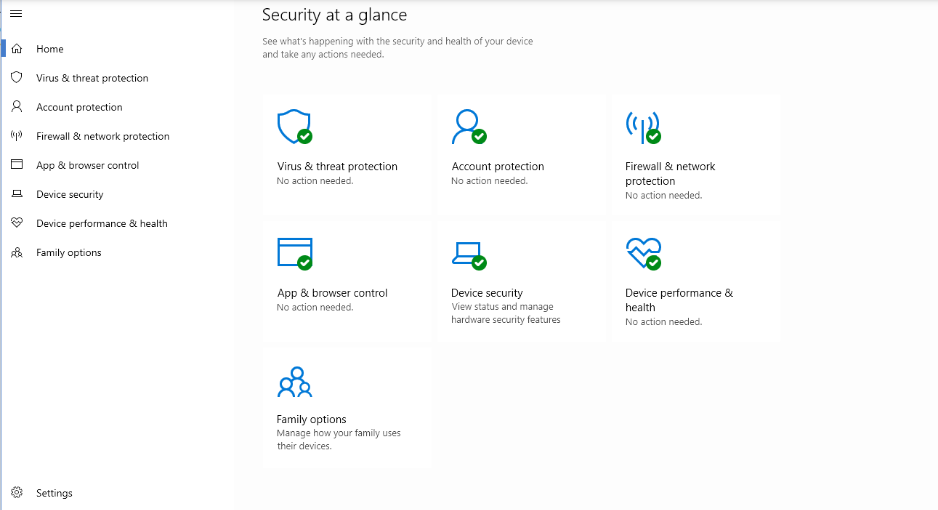Open the Firewall & network protection tile title
This screenshot has height=510, width=938.
[x=670, y=173]
